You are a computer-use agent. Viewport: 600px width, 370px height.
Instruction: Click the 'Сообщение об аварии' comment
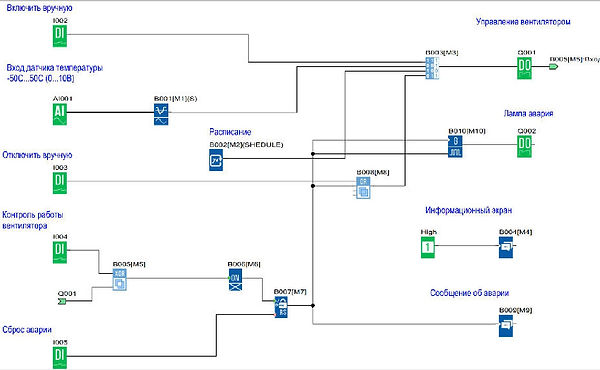tap(469, 293)
